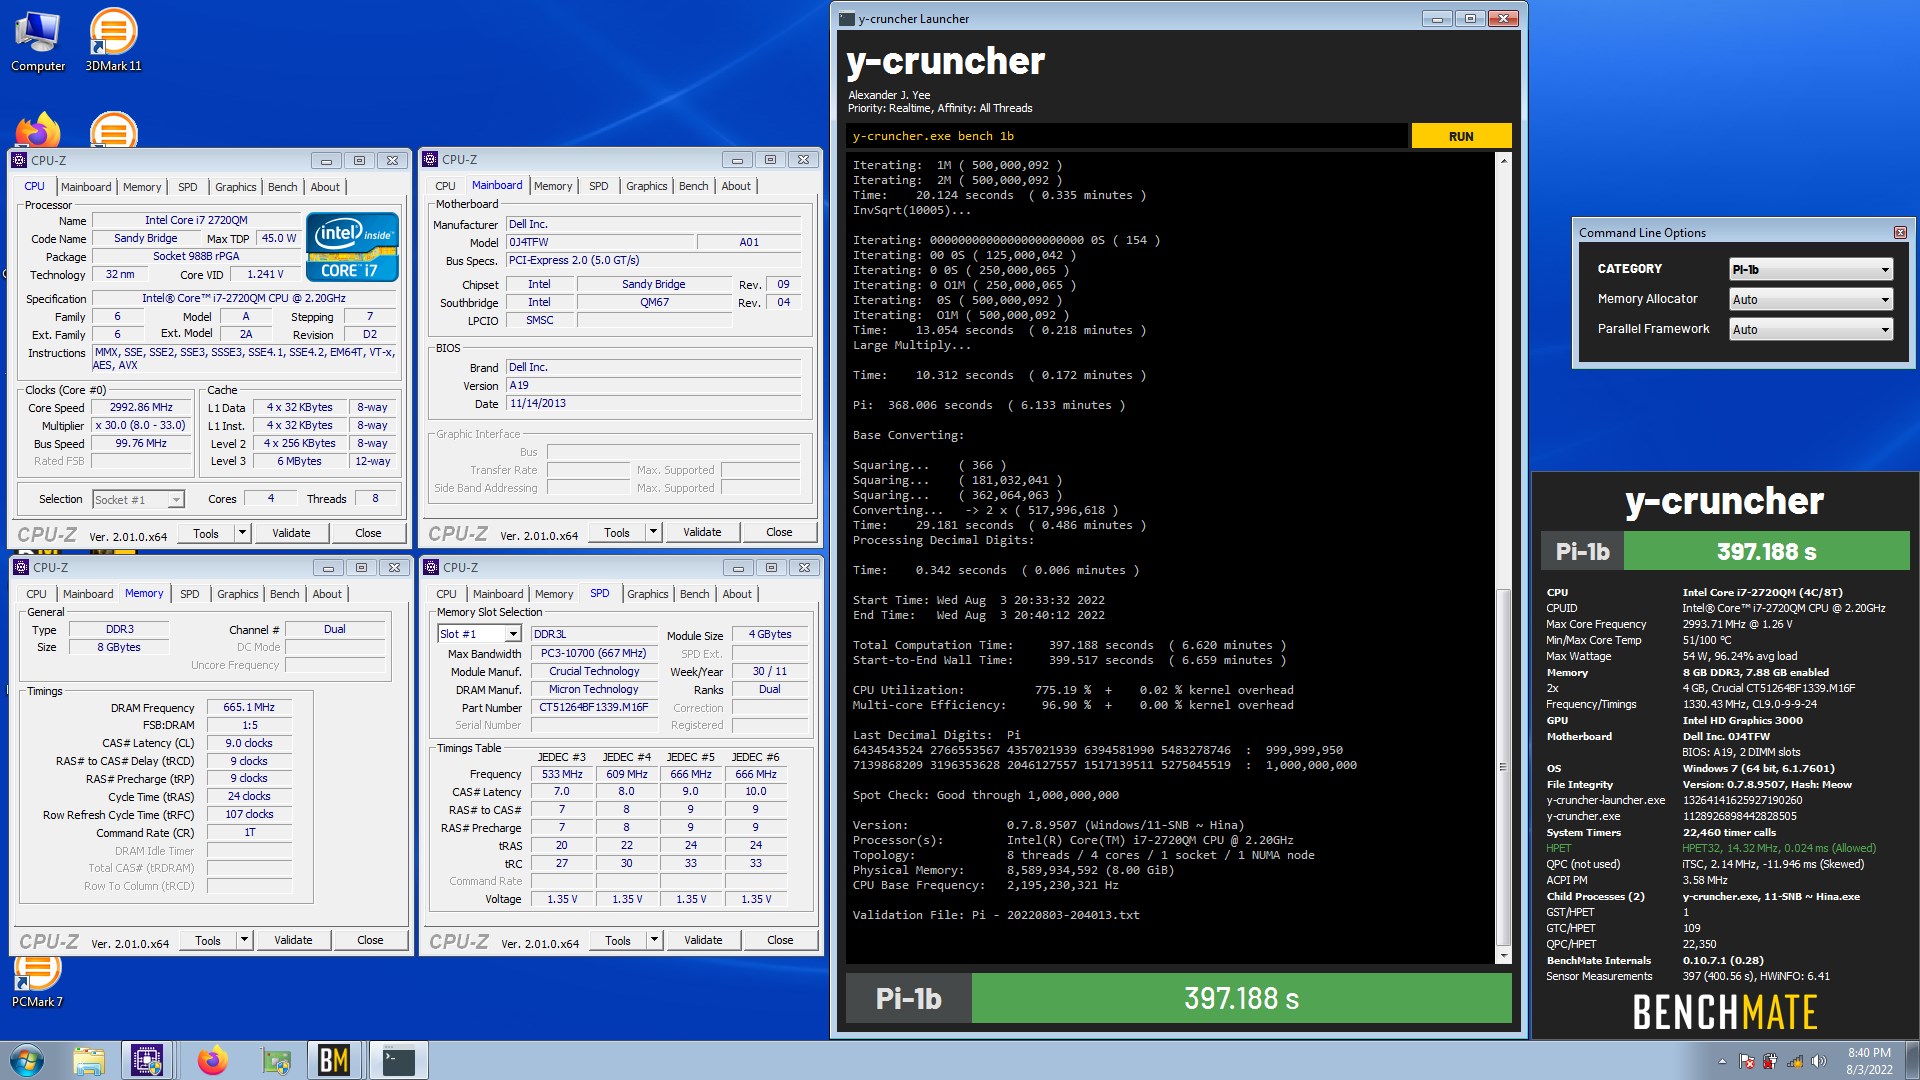Close the Command Line Options panel

click(x=1900, y=232)
